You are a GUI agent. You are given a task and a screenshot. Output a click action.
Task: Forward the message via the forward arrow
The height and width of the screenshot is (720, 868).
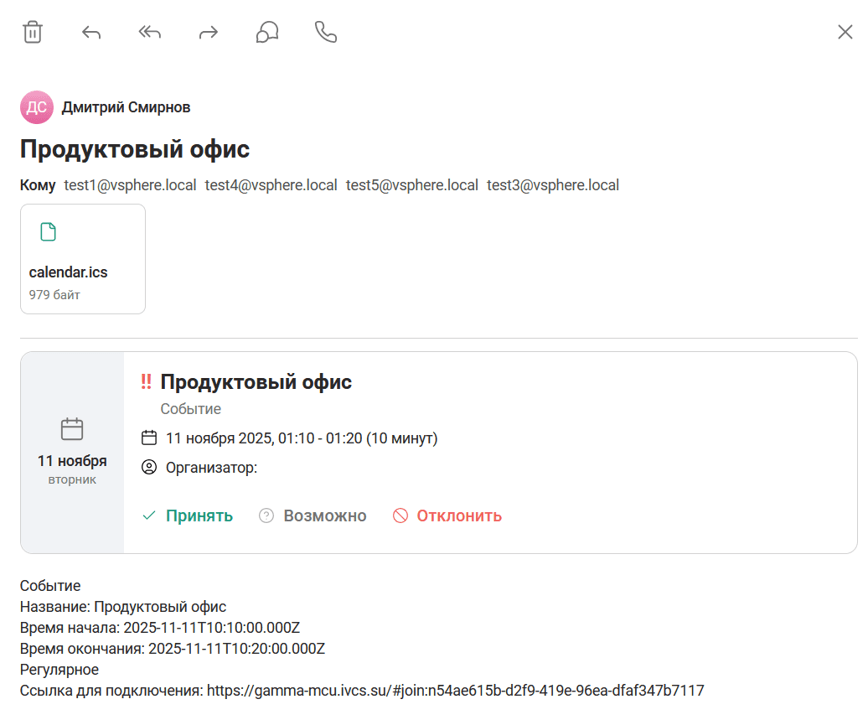pyautogui.click(x=208, y=32)
